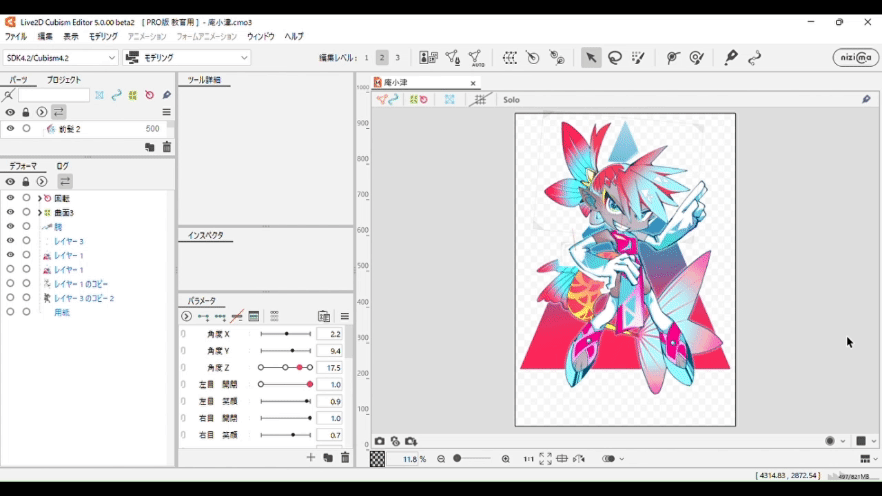Toggle lock circle for 回転
882x496 pixels.
click(x=26, y=198)
